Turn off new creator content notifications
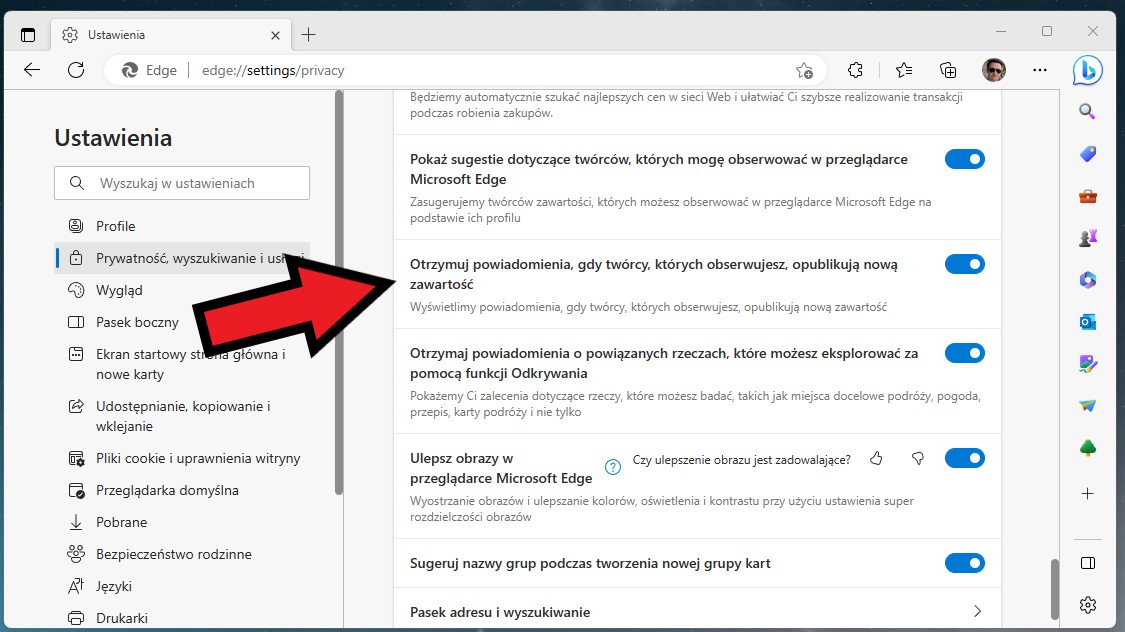 tap(964, 264)
